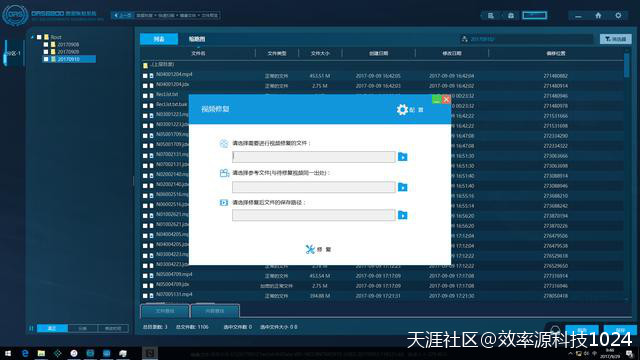Check the N04001204.mp4 file checkbox
Image resolution: width=640 pixels, height=360 pixels.
[x=145, y=76]
